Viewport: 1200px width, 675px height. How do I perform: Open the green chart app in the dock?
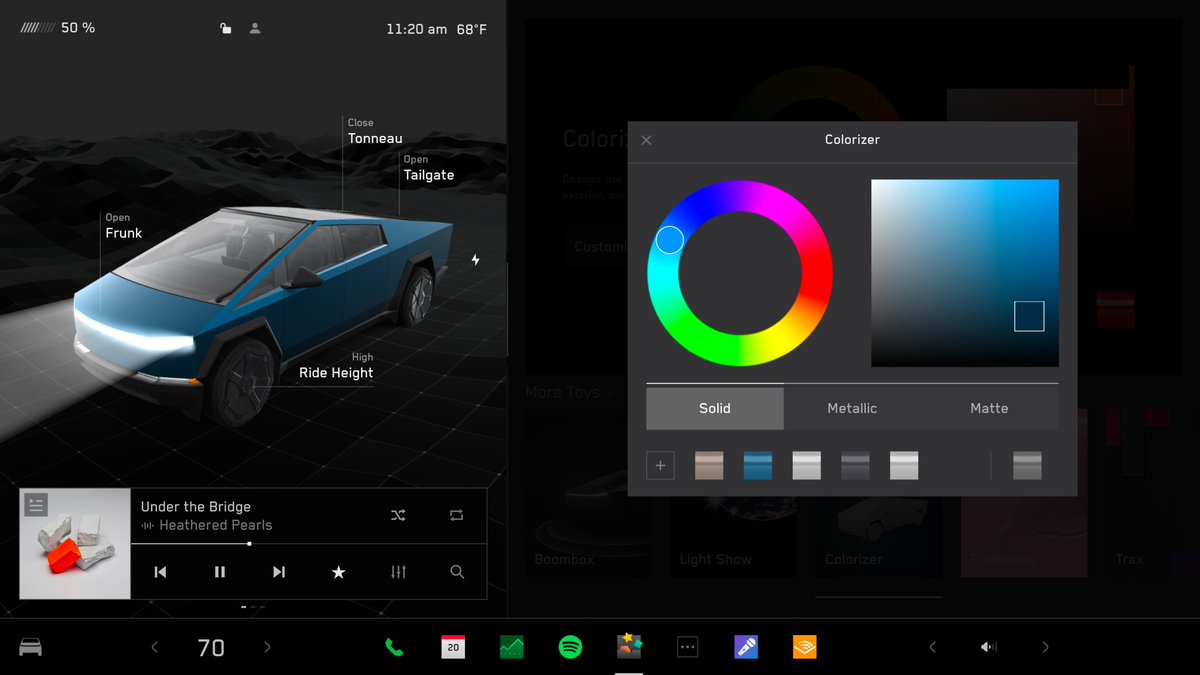pyautogui.click(x=512, y=647)
